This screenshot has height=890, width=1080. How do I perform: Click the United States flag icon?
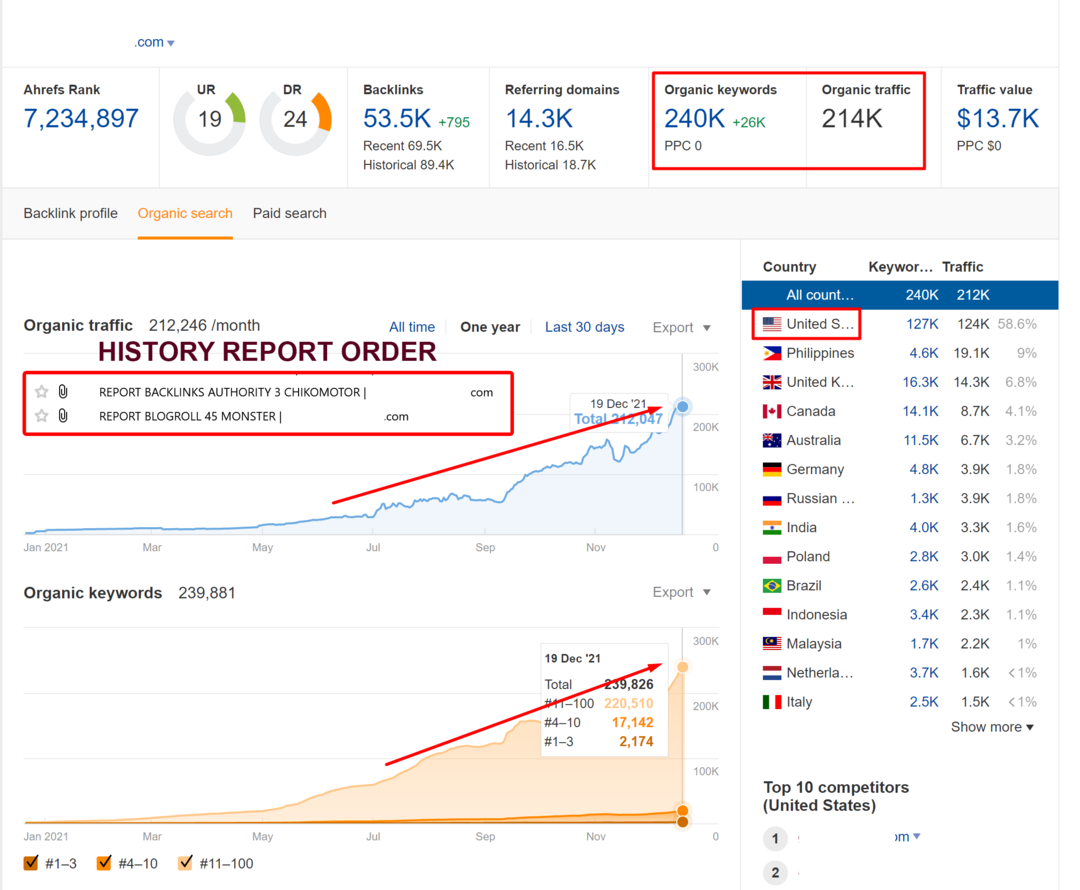[x=771, y=324]
